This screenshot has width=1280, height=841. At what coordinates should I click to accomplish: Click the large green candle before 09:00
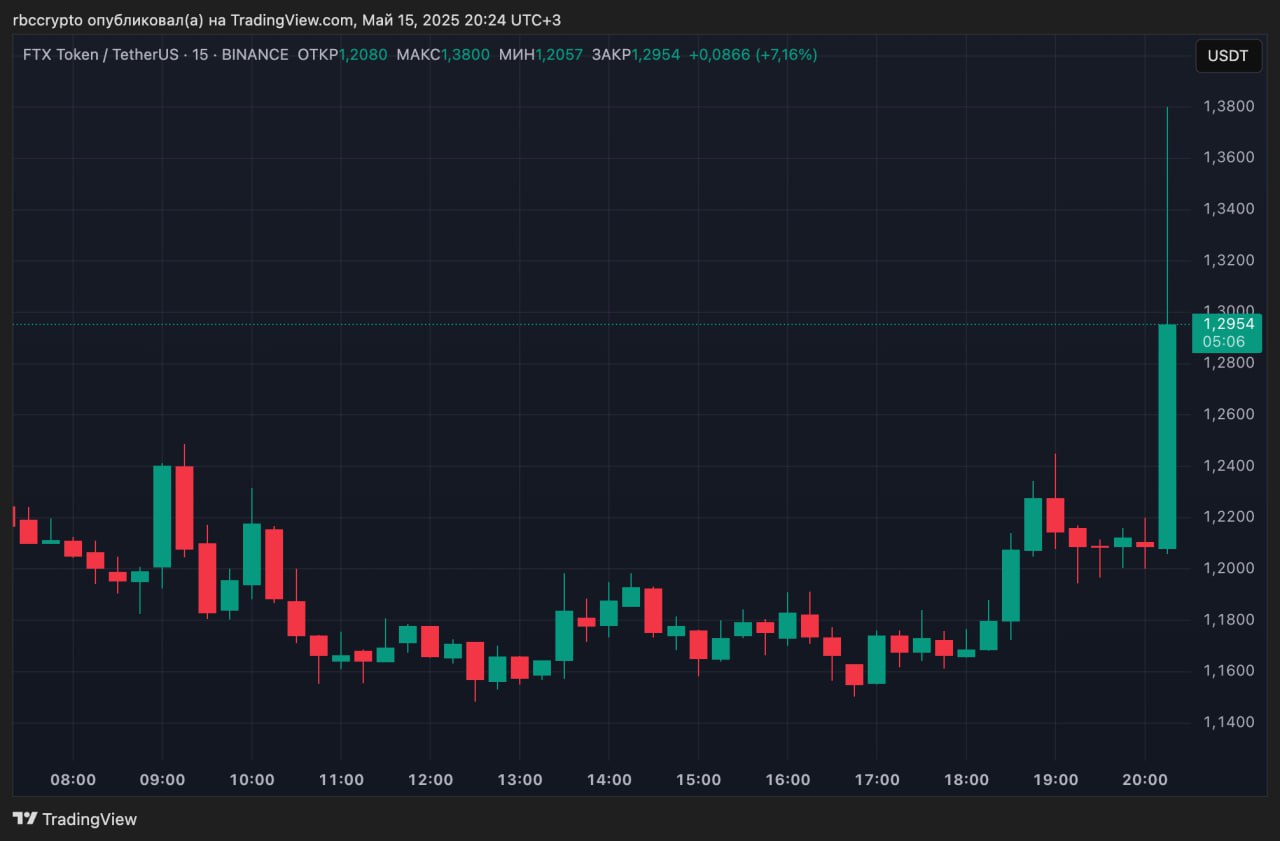162,516
